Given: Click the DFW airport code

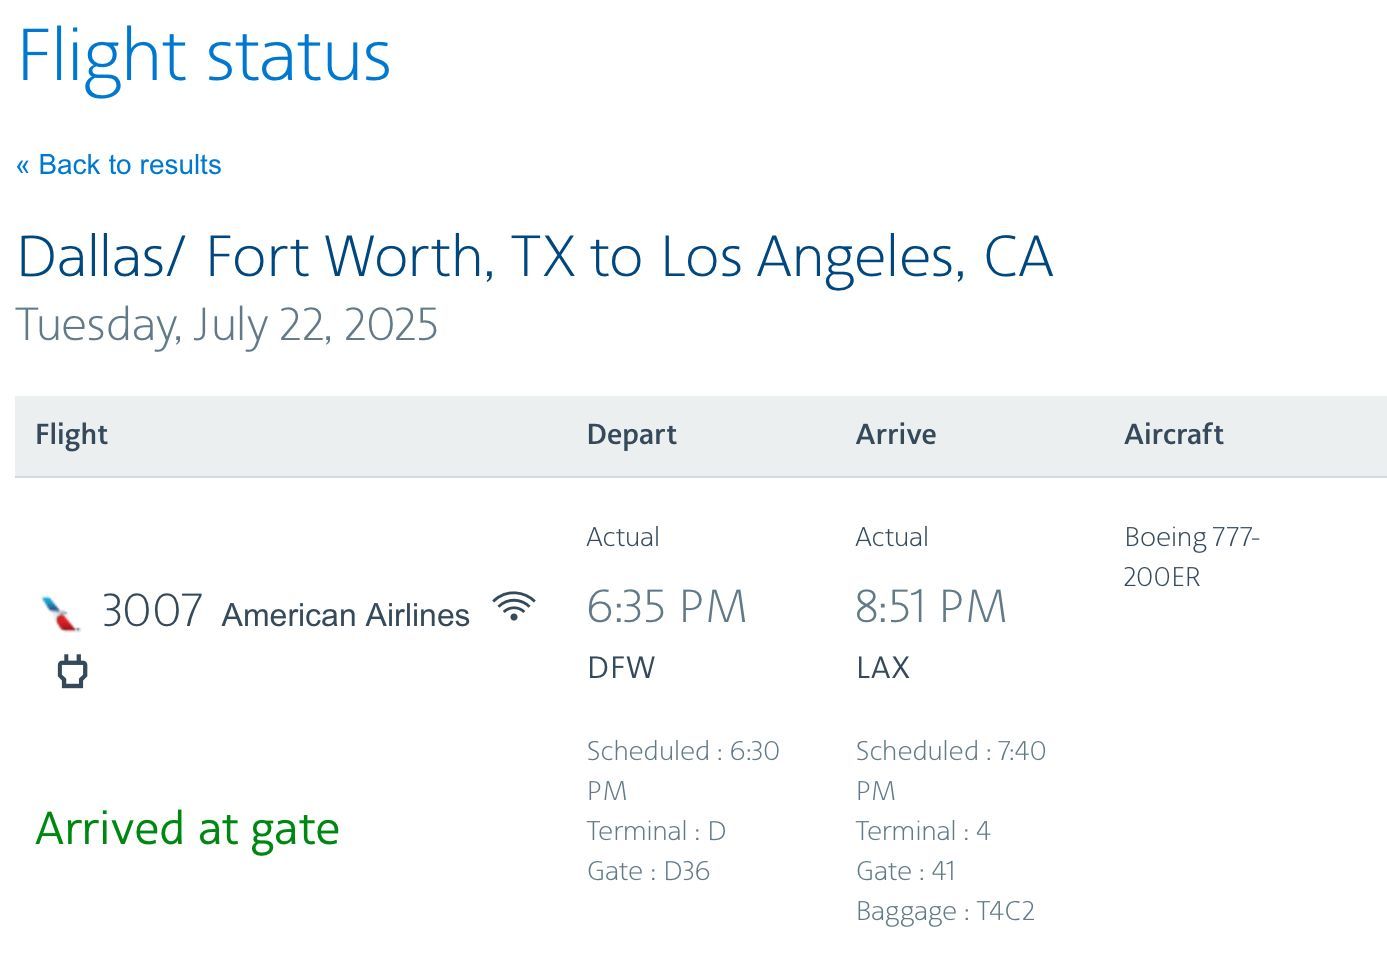Looking at the screenshot, I should click(x=621, y=668).
